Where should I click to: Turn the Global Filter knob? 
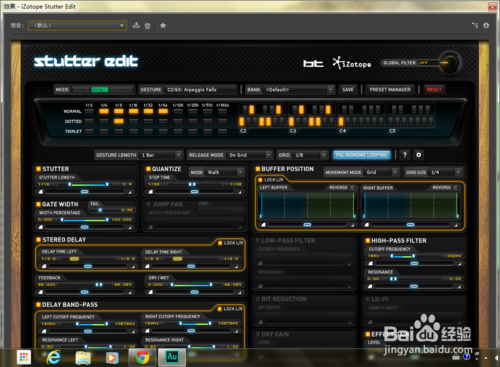point(450,62)
